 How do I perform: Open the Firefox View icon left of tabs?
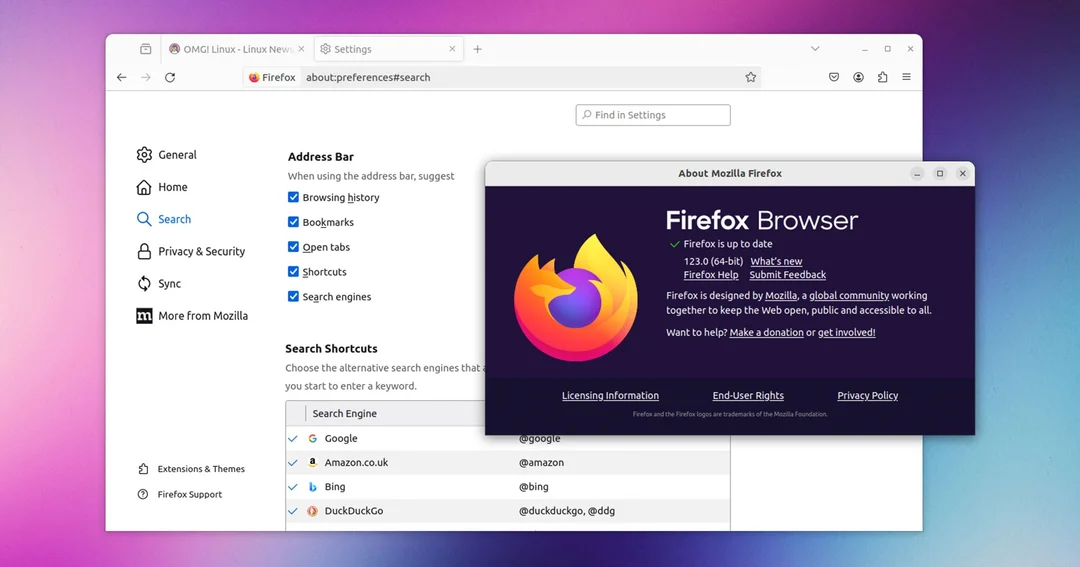[145, 49]
